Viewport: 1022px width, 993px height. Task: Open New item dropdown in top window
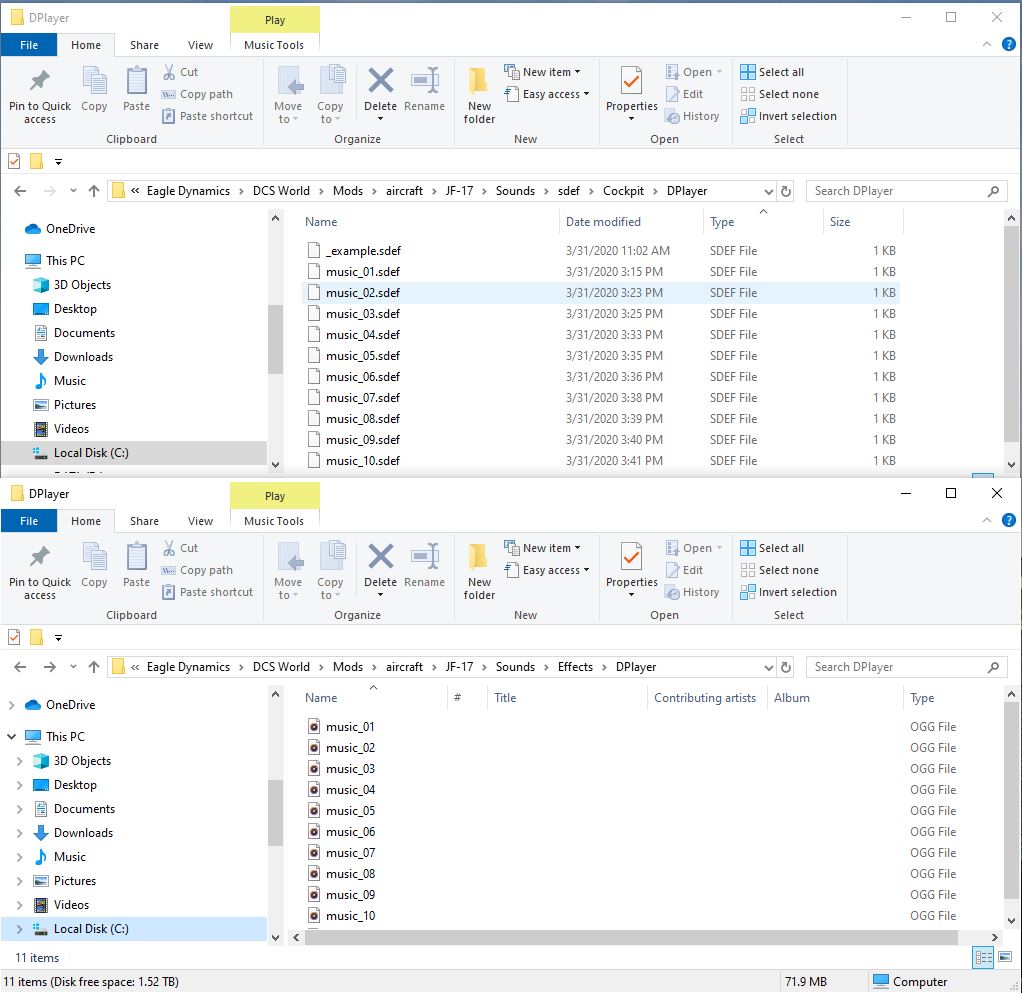pos(542,72)
